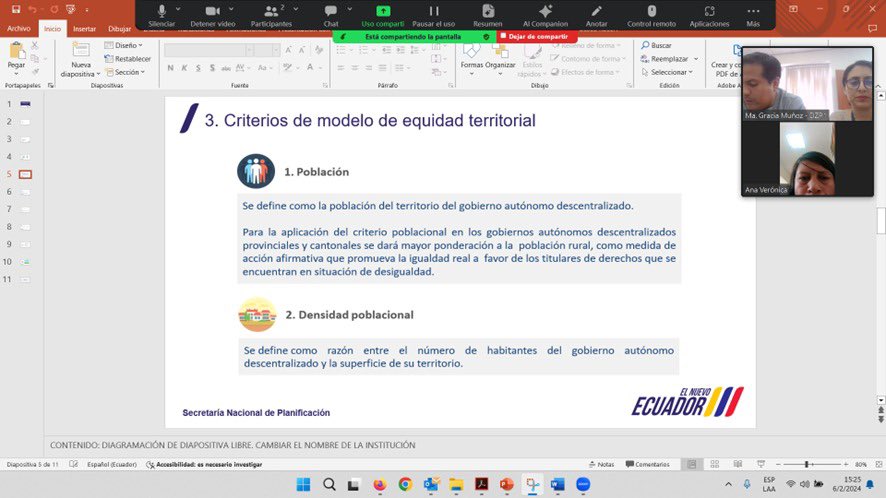Toggle strikethrough abc formatting

[x=226, y=68]
